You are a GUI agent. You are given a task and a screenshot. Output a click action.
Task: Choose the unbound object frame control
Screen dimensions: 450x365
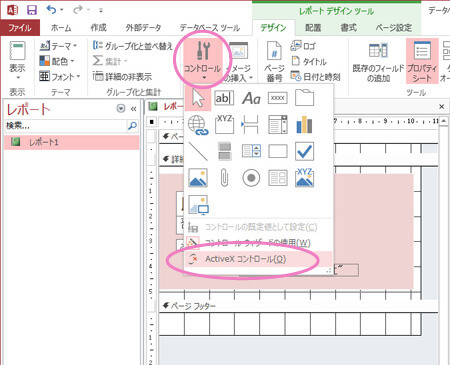tap(198, 178)
